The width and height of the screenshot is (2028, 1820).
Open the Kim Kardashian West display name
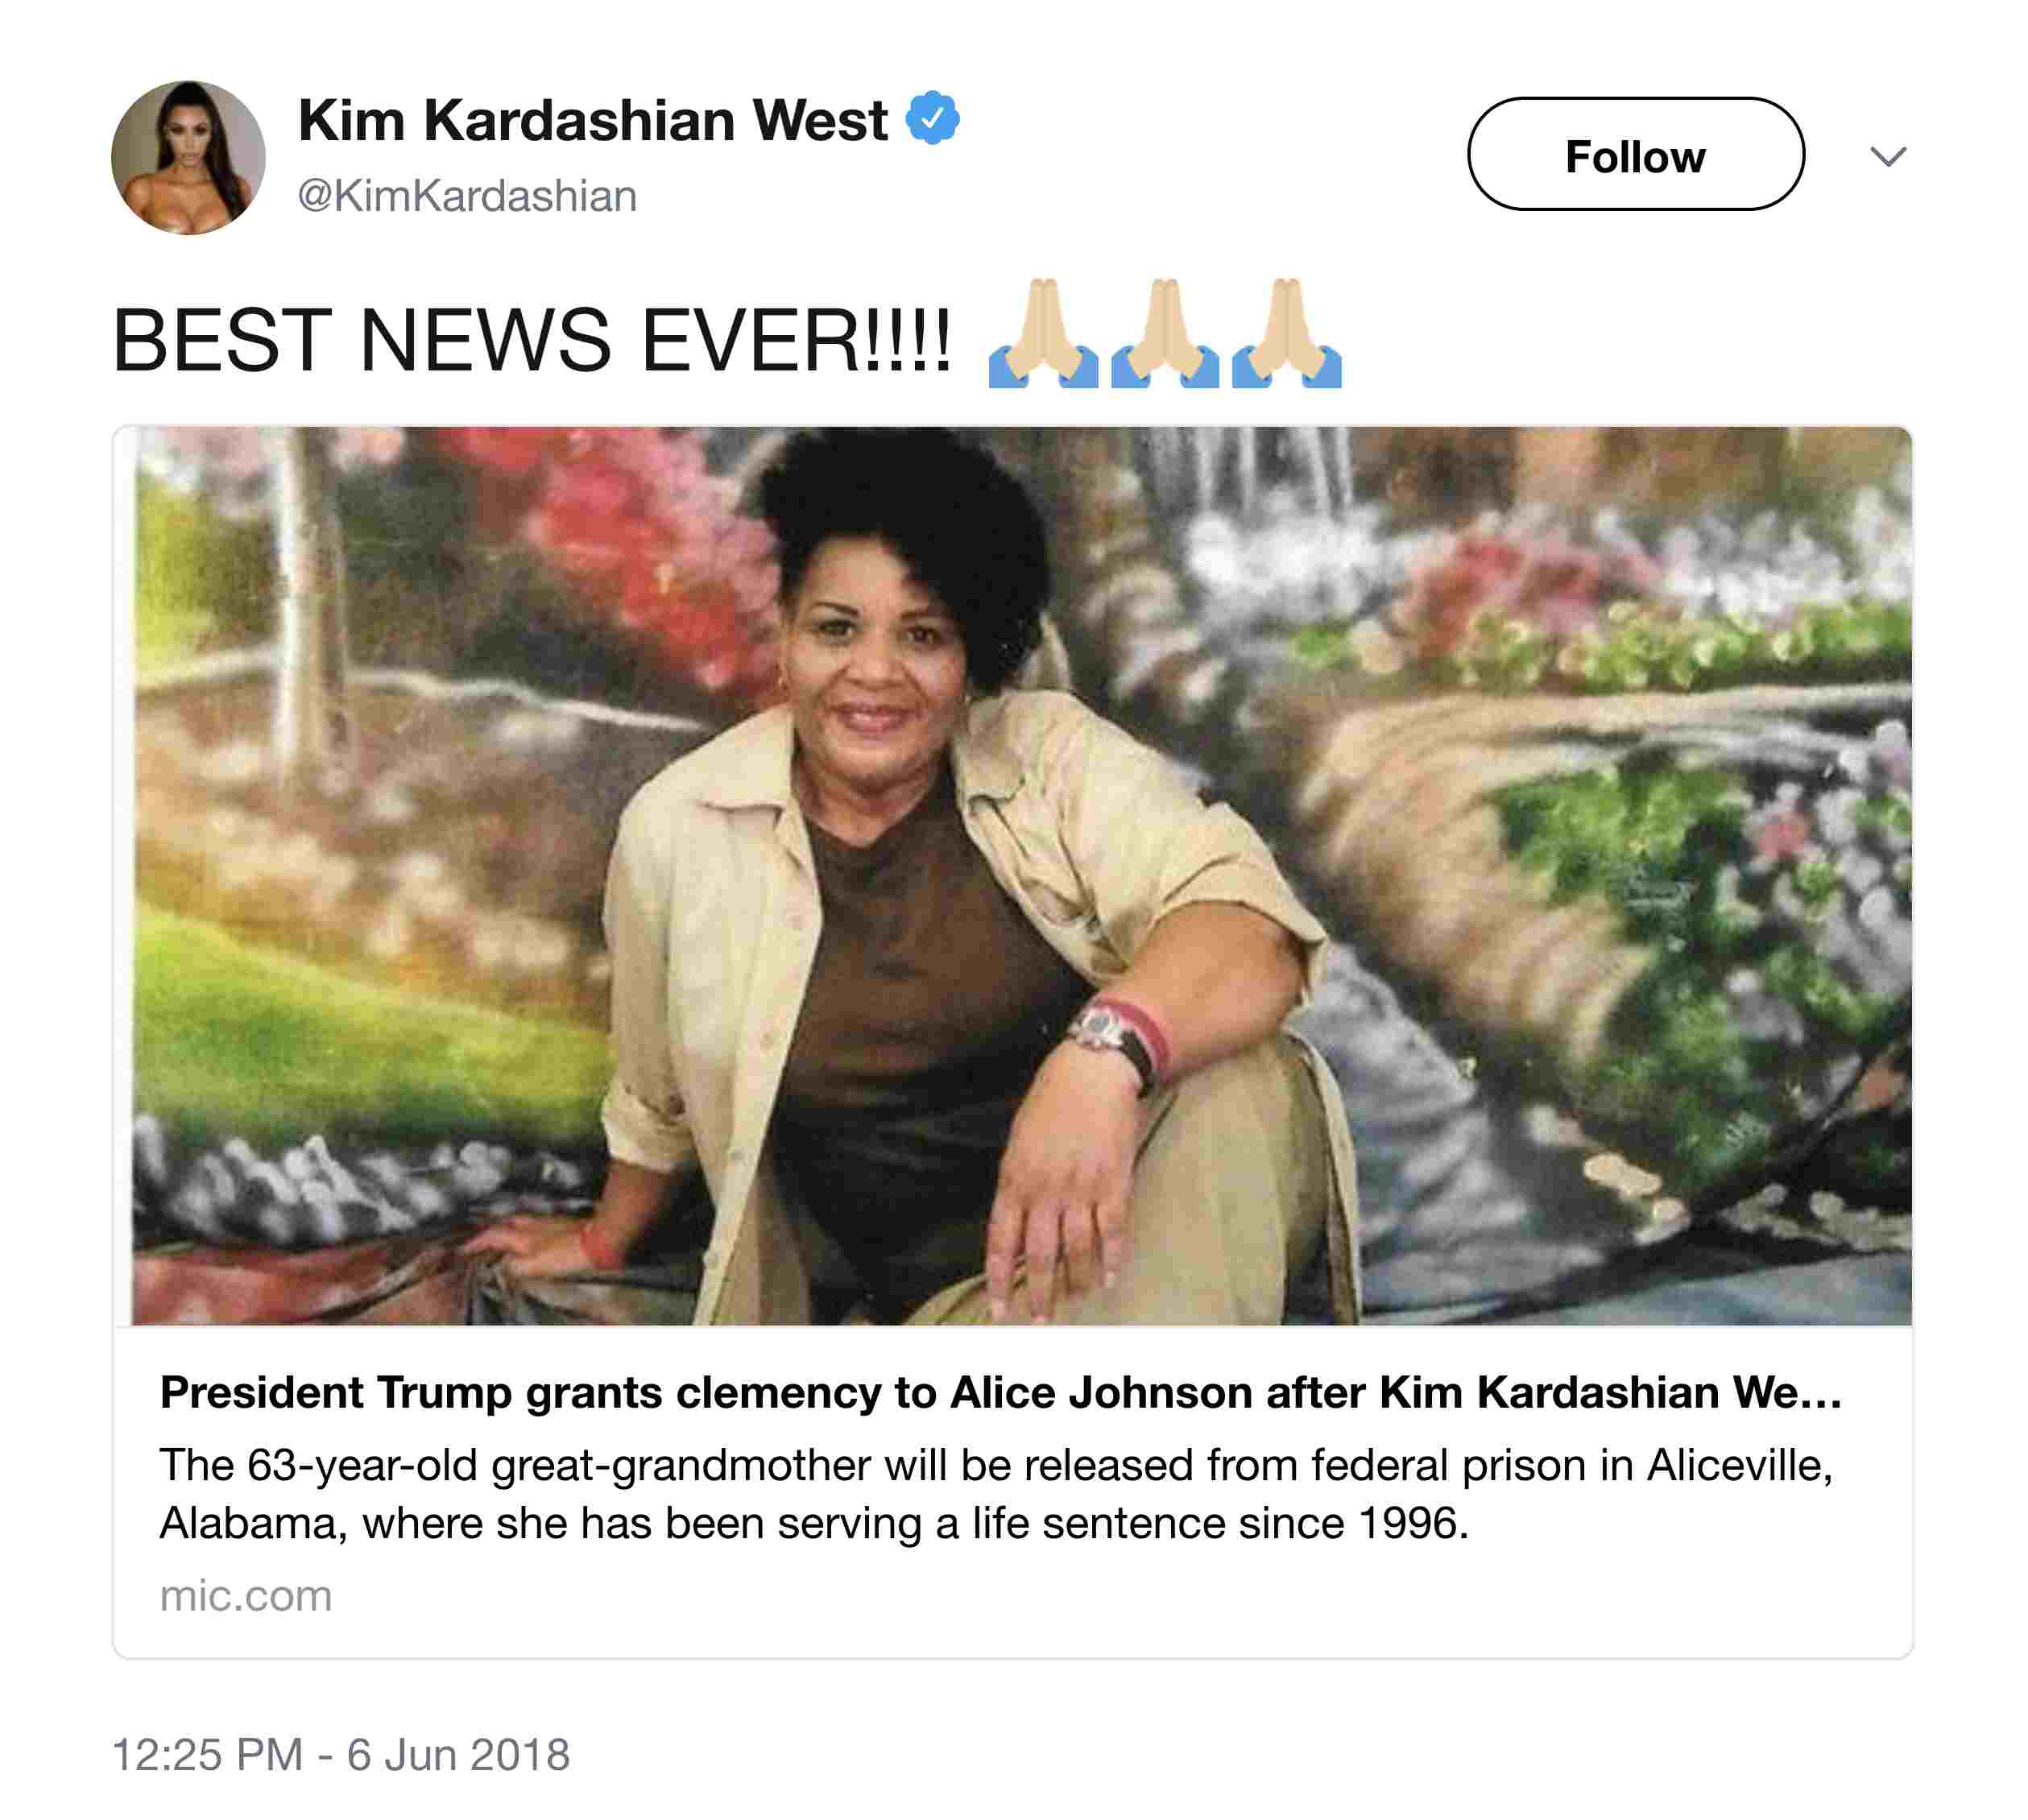point(592,120)
